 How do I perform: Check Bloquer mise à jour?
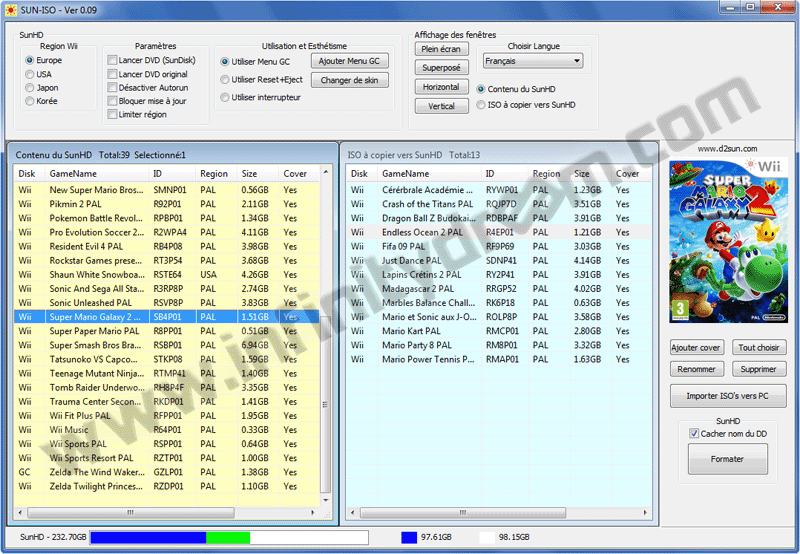(x=112, y=101)
